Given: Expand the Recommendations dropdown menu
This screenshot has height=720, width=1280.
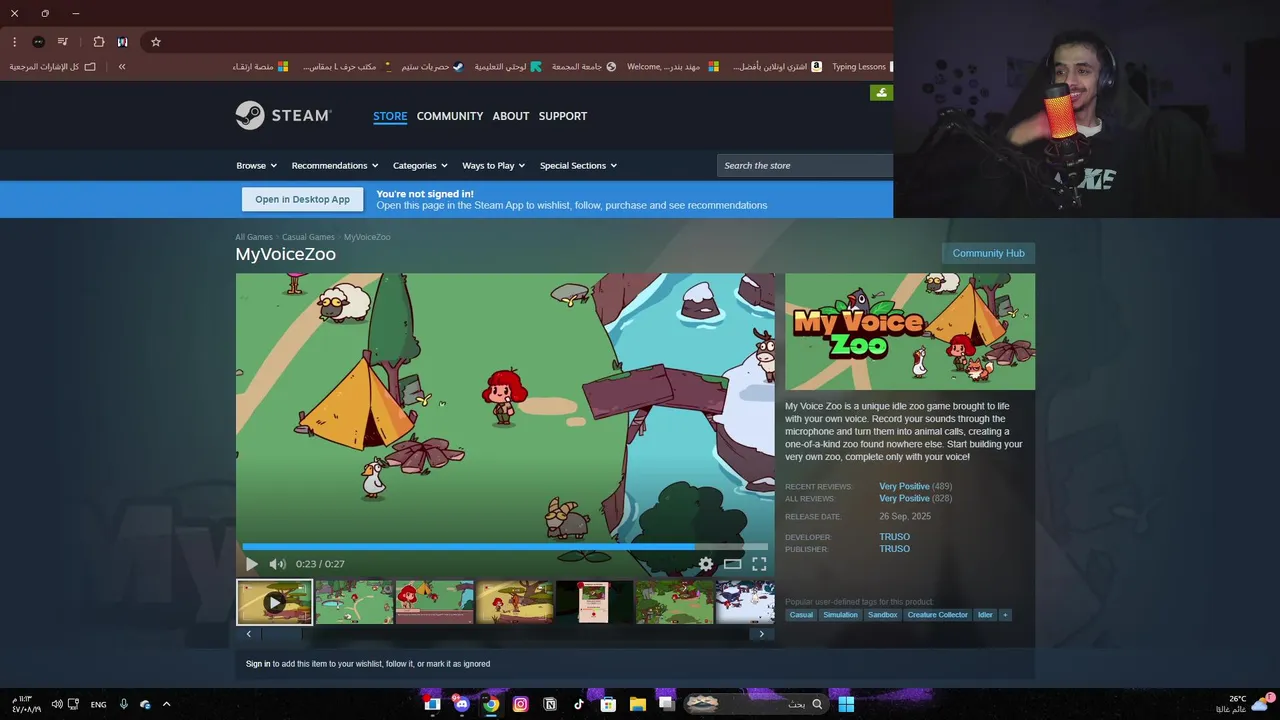Looking at the screenshot, I should tap(335, 166).
